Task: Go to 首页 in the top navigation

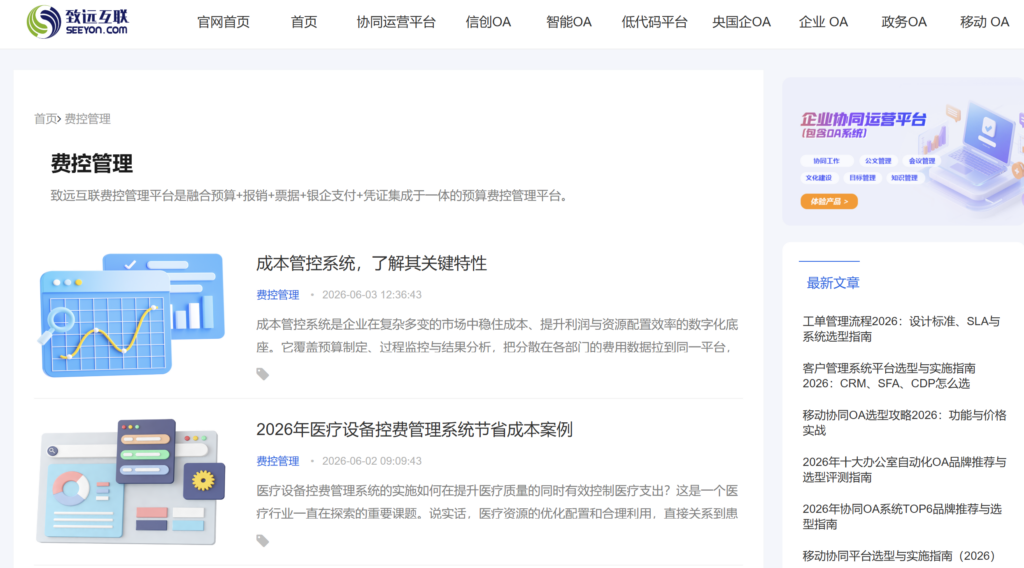Action: click(304, 22)
